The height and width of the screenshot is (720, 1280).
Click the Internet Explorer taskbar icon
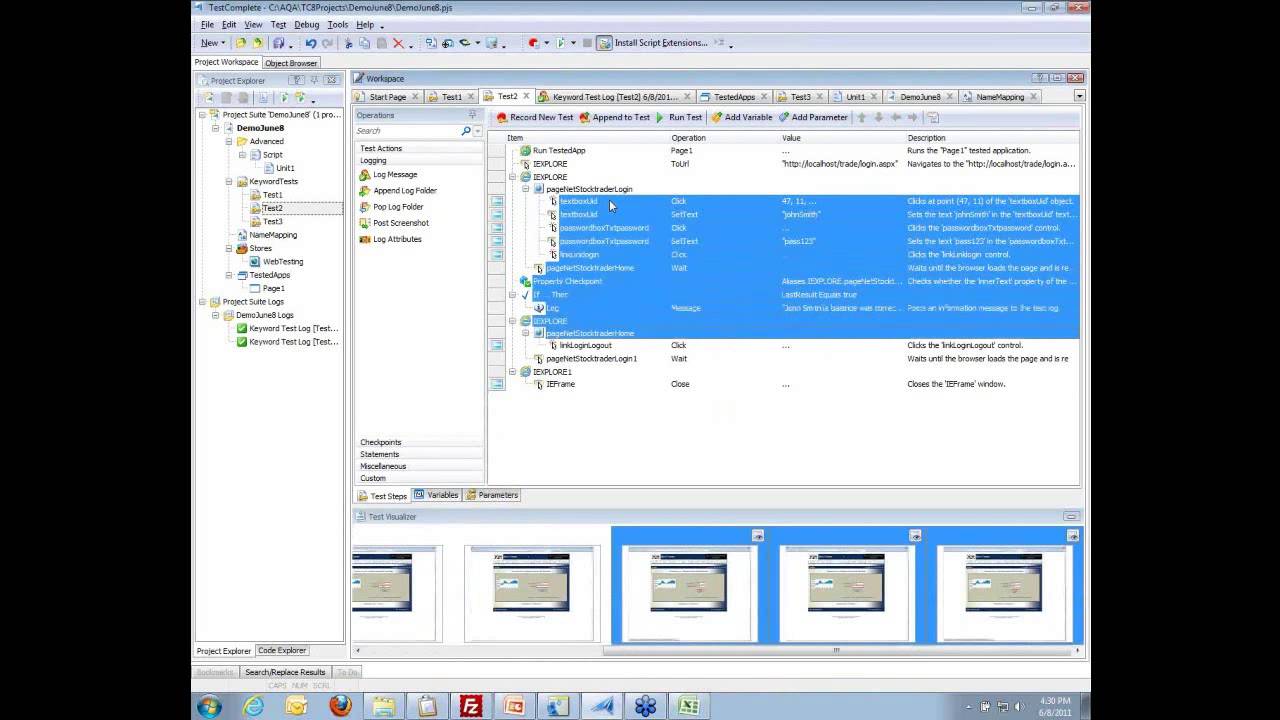tap(254, 706)
